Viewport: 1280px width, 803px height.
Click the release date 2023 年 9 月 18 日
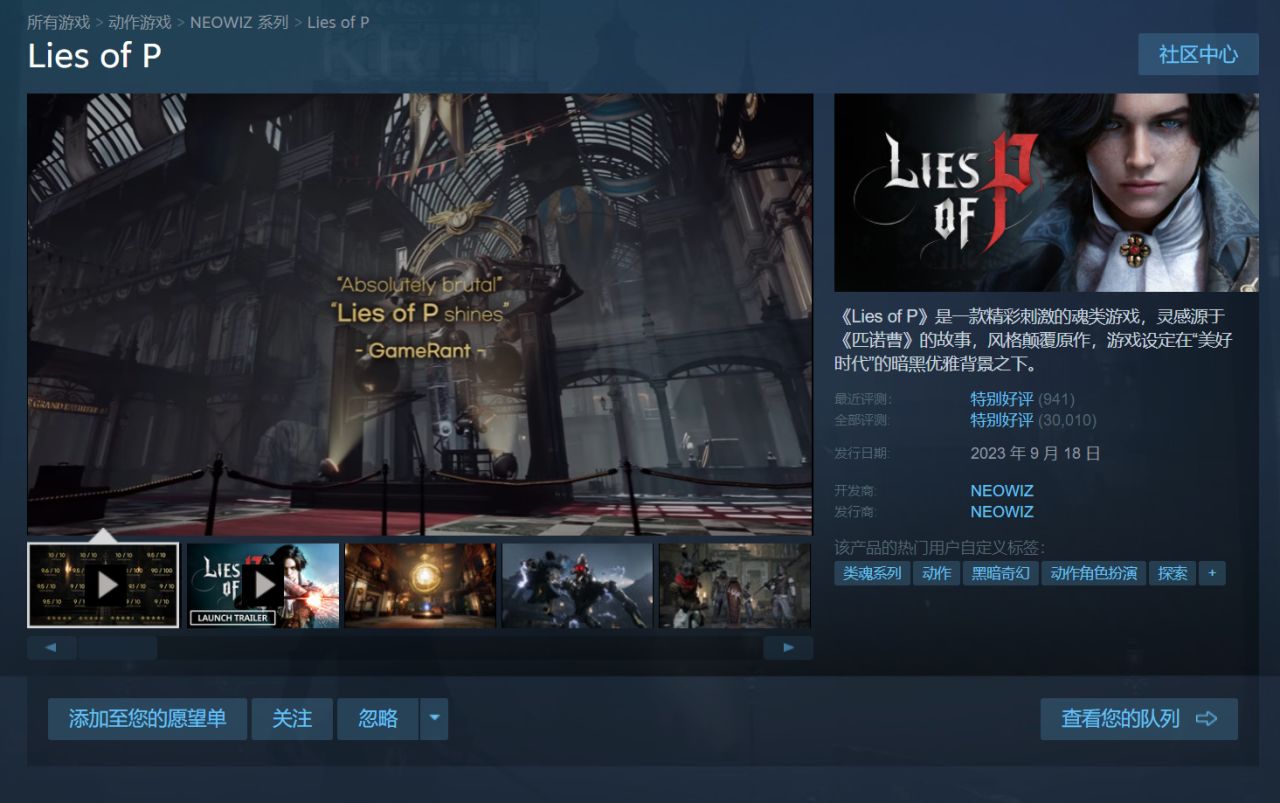point(1035,453)
